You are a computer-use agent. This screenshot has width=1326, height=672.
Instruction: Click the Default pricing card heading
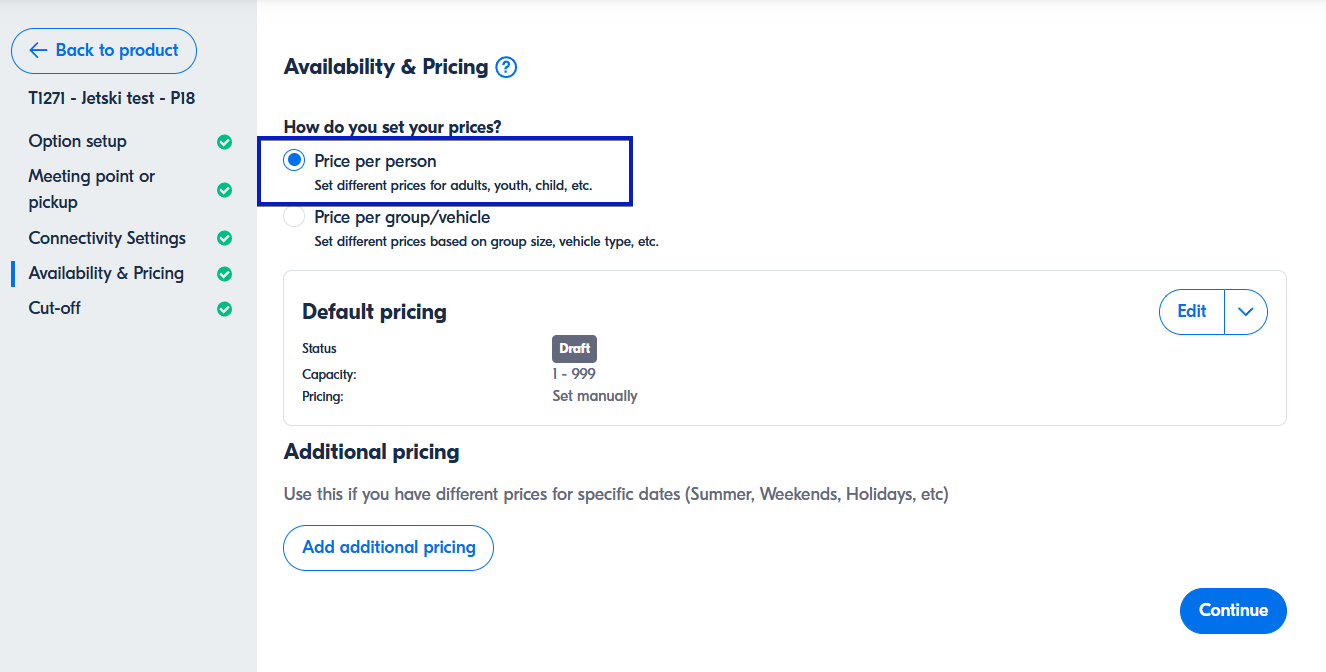(x=374, y=312)
